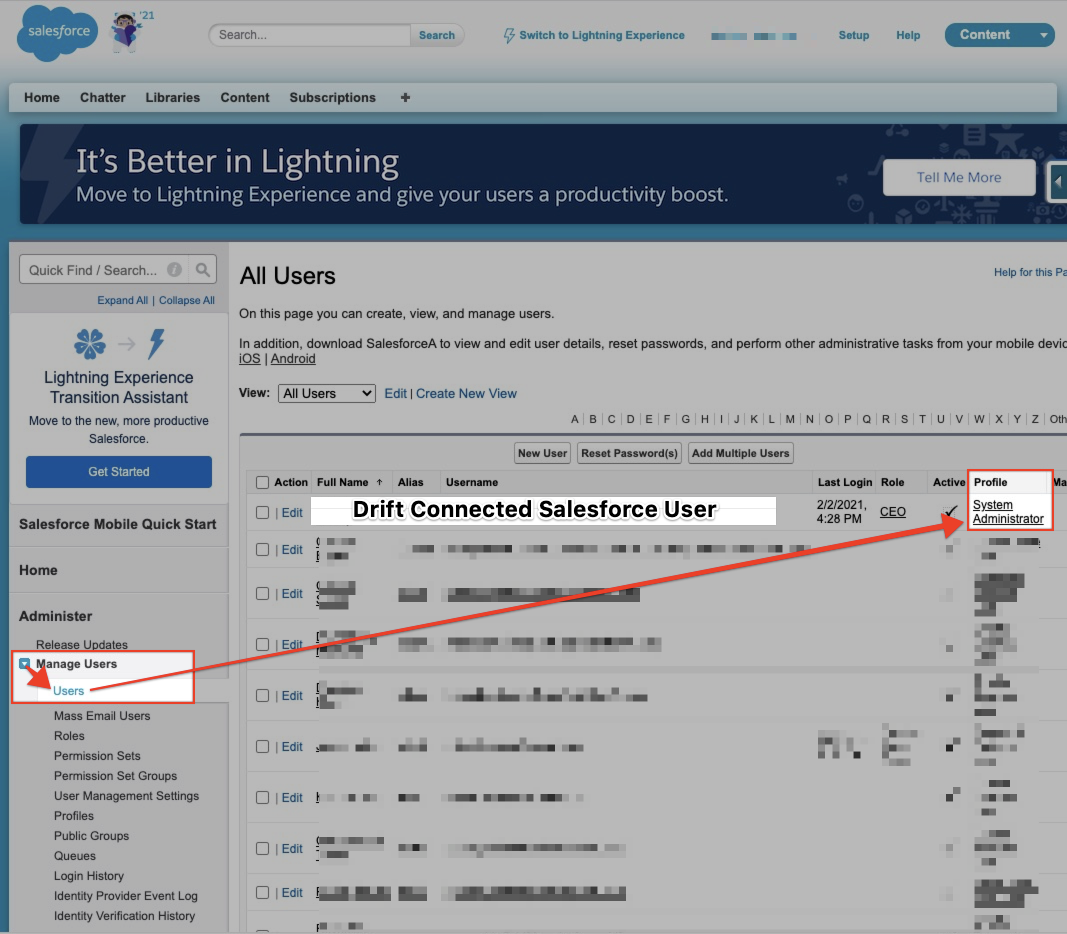Click Collapse All in sidebar
1067x934 pixels.
pos(186,300)
